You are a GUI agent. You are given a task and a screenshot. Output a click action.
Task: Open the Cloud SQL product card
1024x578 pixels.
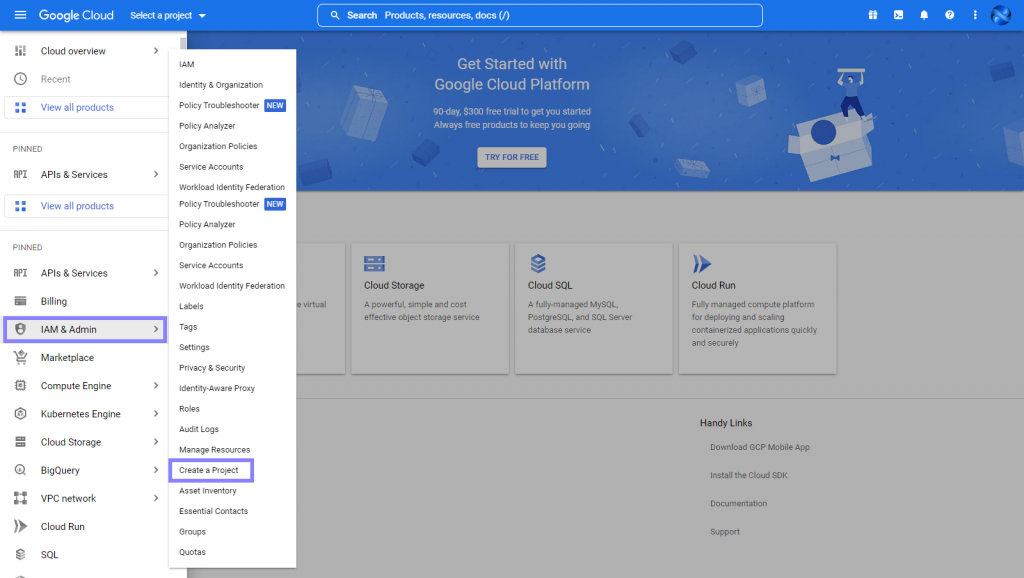(x=594, y=309)
